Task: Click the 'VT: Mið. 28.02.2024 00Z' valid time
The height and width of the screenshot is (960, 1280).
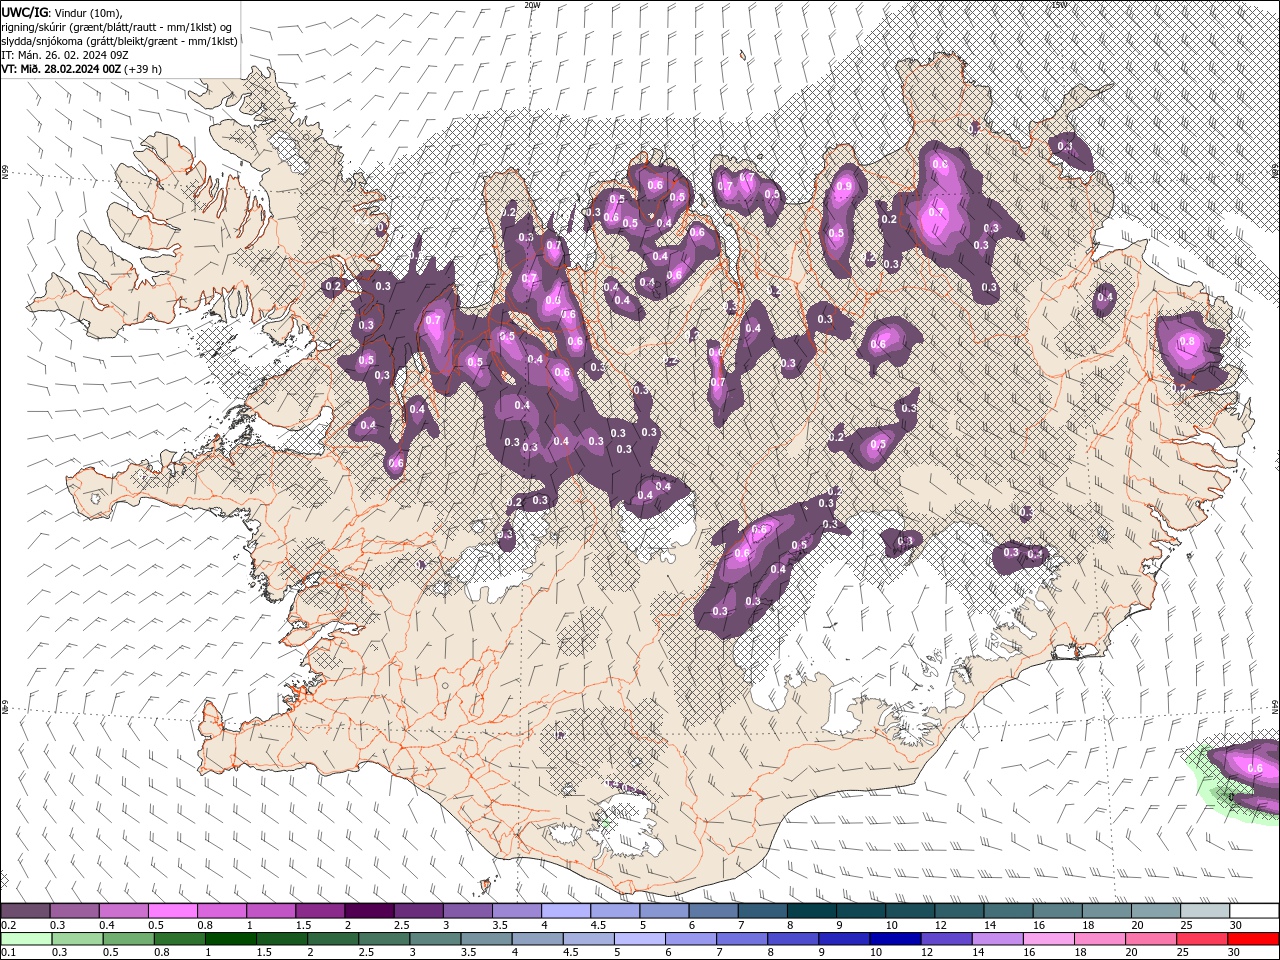Action: (61, 69)
